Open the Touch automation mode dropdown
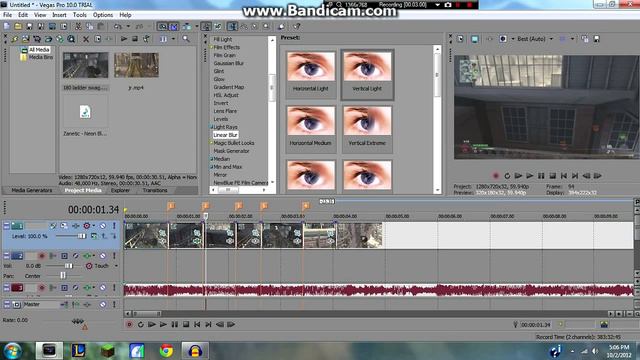This screenshot has height=360, width=640. (x=116, y=266)
